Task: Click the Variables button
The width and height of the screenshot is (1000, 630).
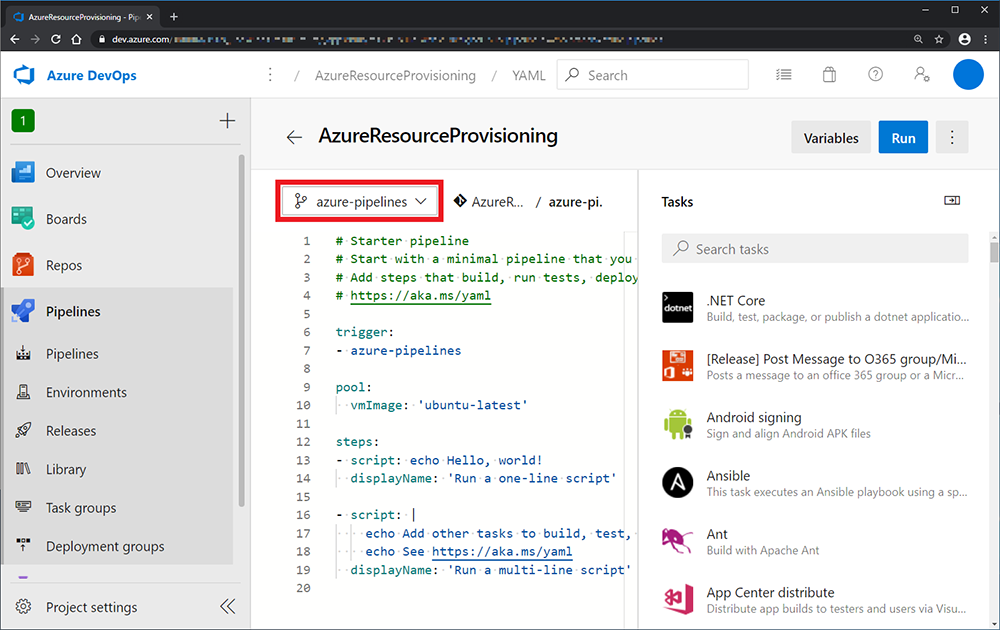Action: (831, 137)
